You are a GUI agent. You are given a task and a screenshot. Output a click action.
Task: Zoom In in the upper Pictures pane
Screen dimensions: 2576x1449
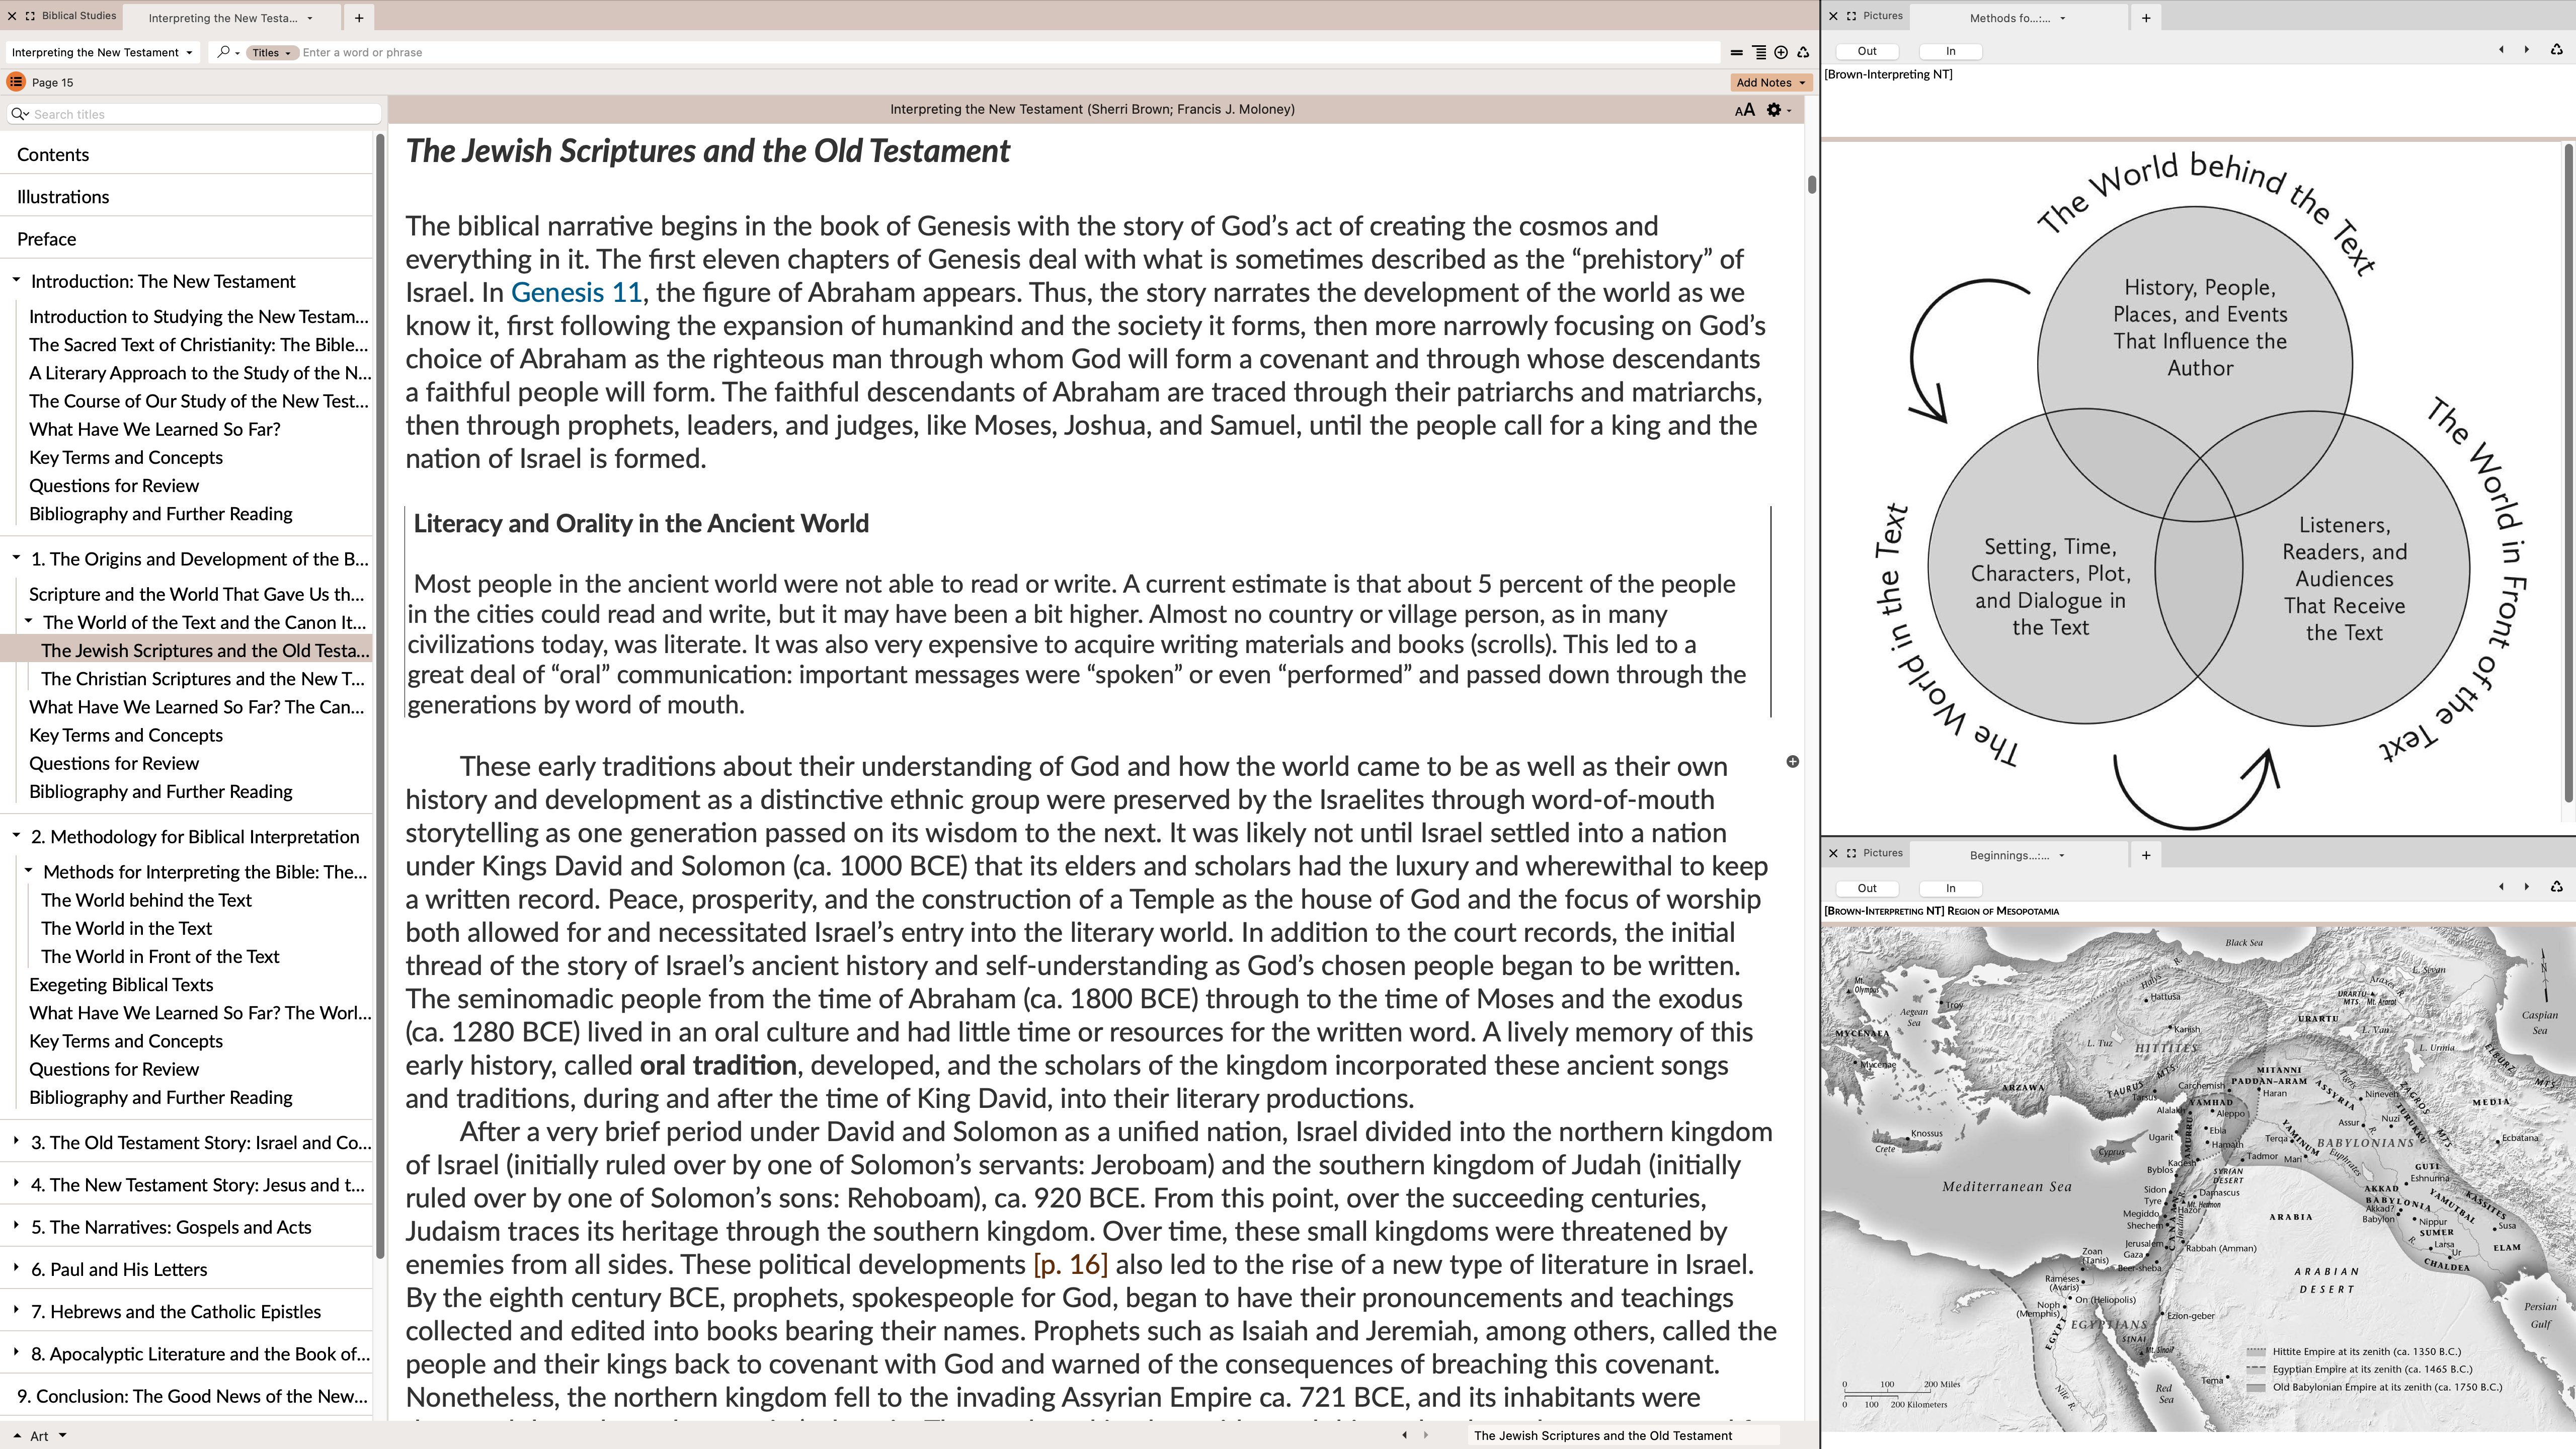click(1950, 51)
